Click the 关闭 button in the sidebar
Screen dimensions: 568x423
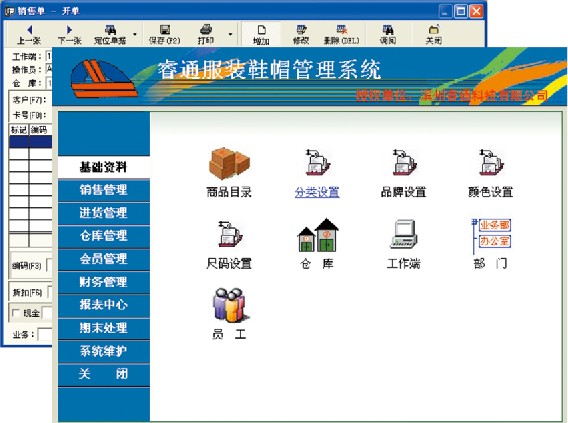[104, 374]
